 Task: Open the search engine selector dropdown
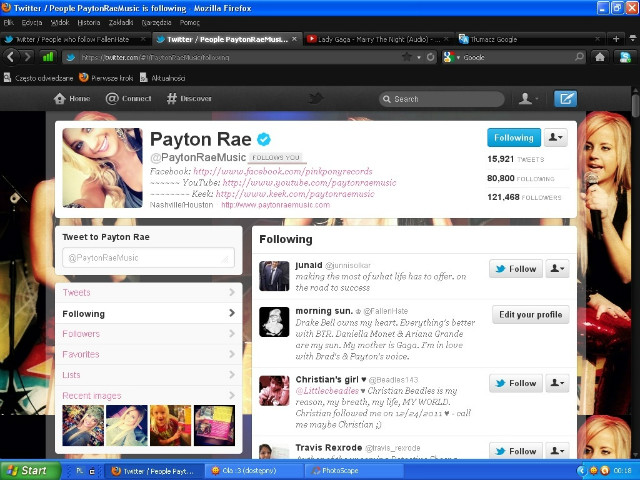452,57
